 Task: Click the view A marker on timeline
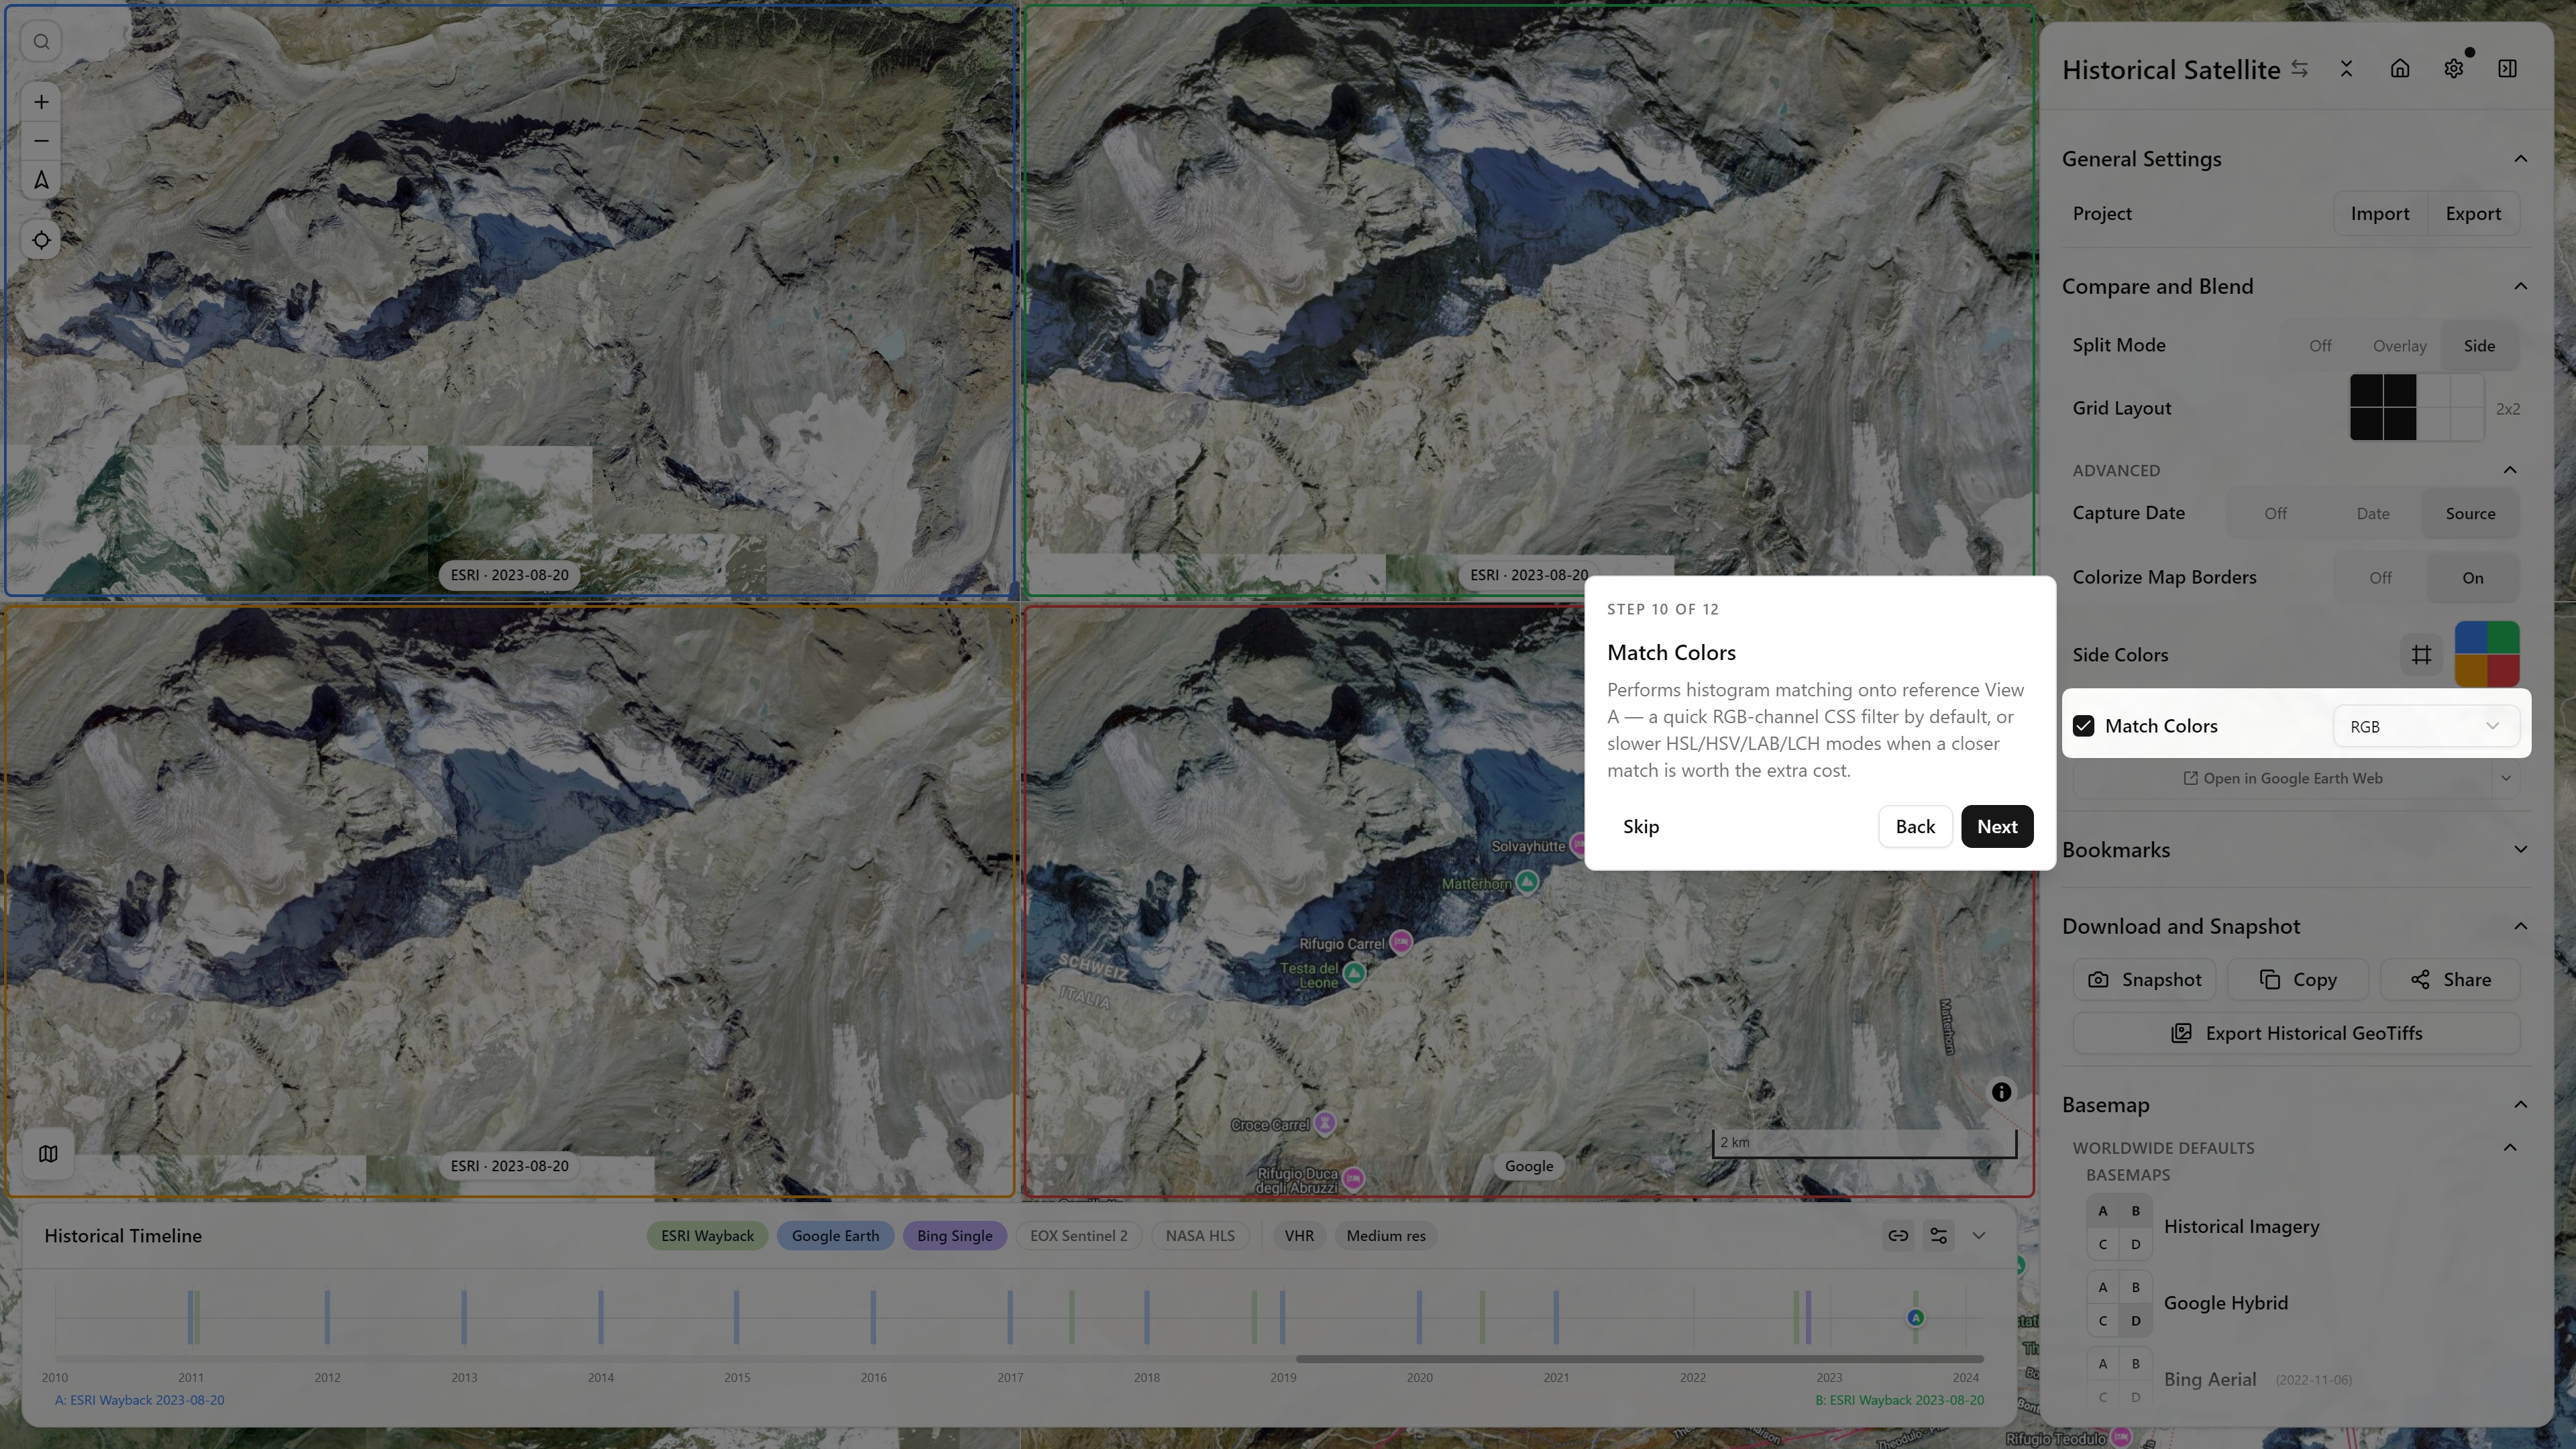[1915, 1318]
